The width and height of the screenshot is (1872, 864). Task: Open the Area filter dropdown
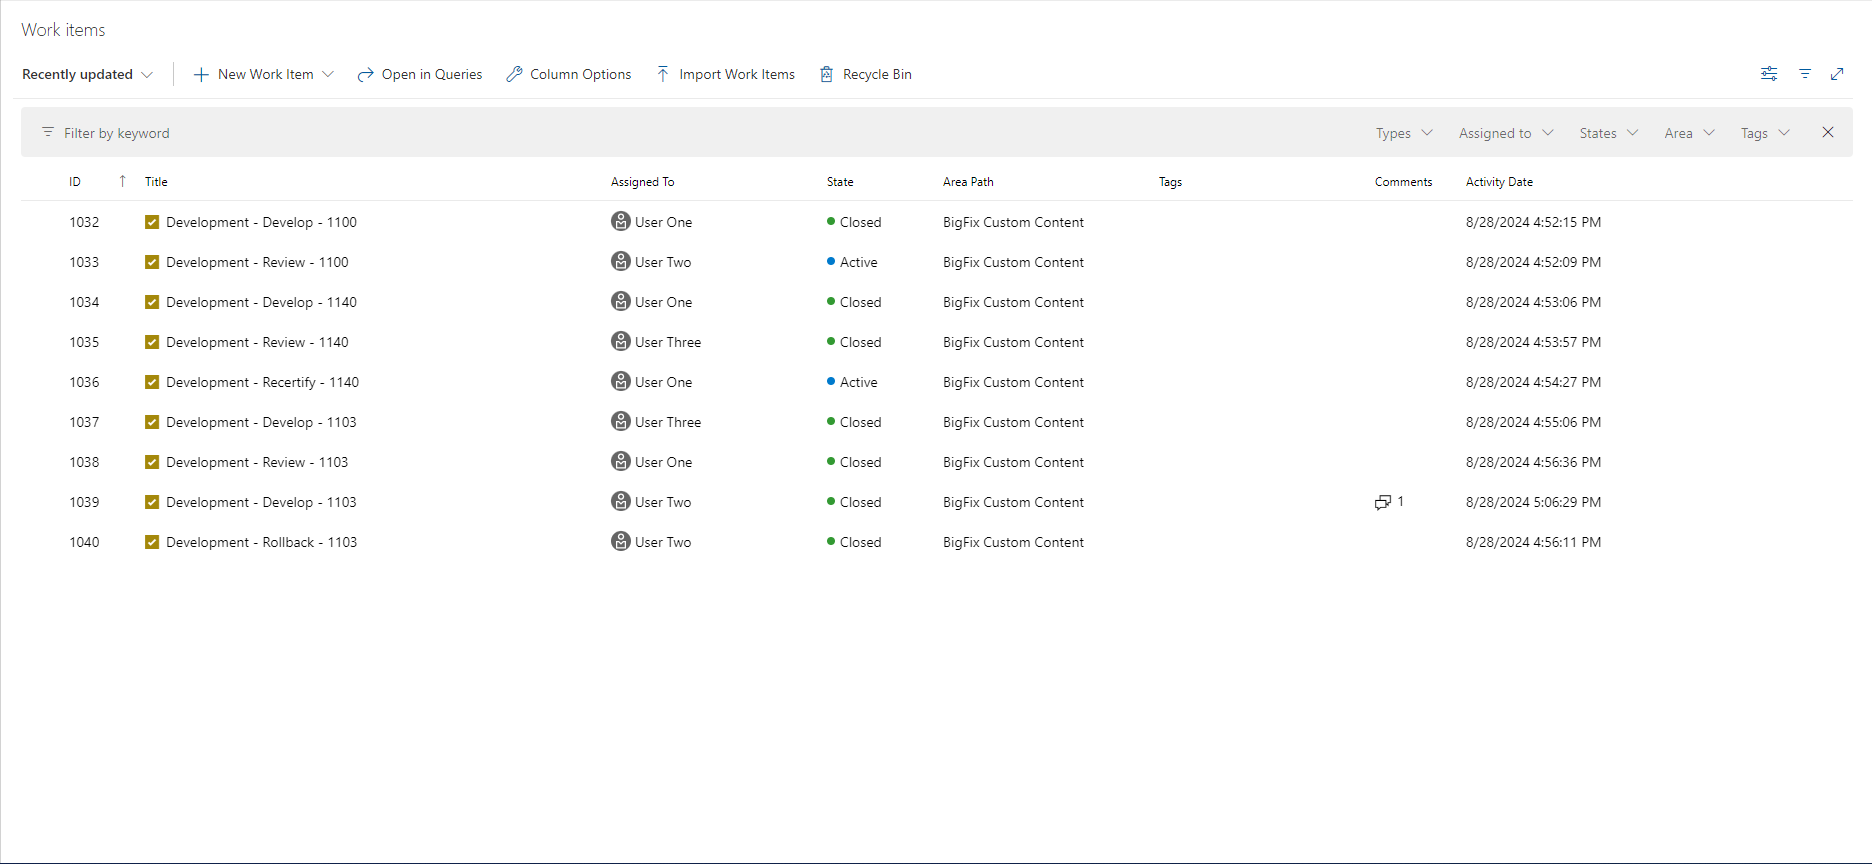(x=1690, y=133)
